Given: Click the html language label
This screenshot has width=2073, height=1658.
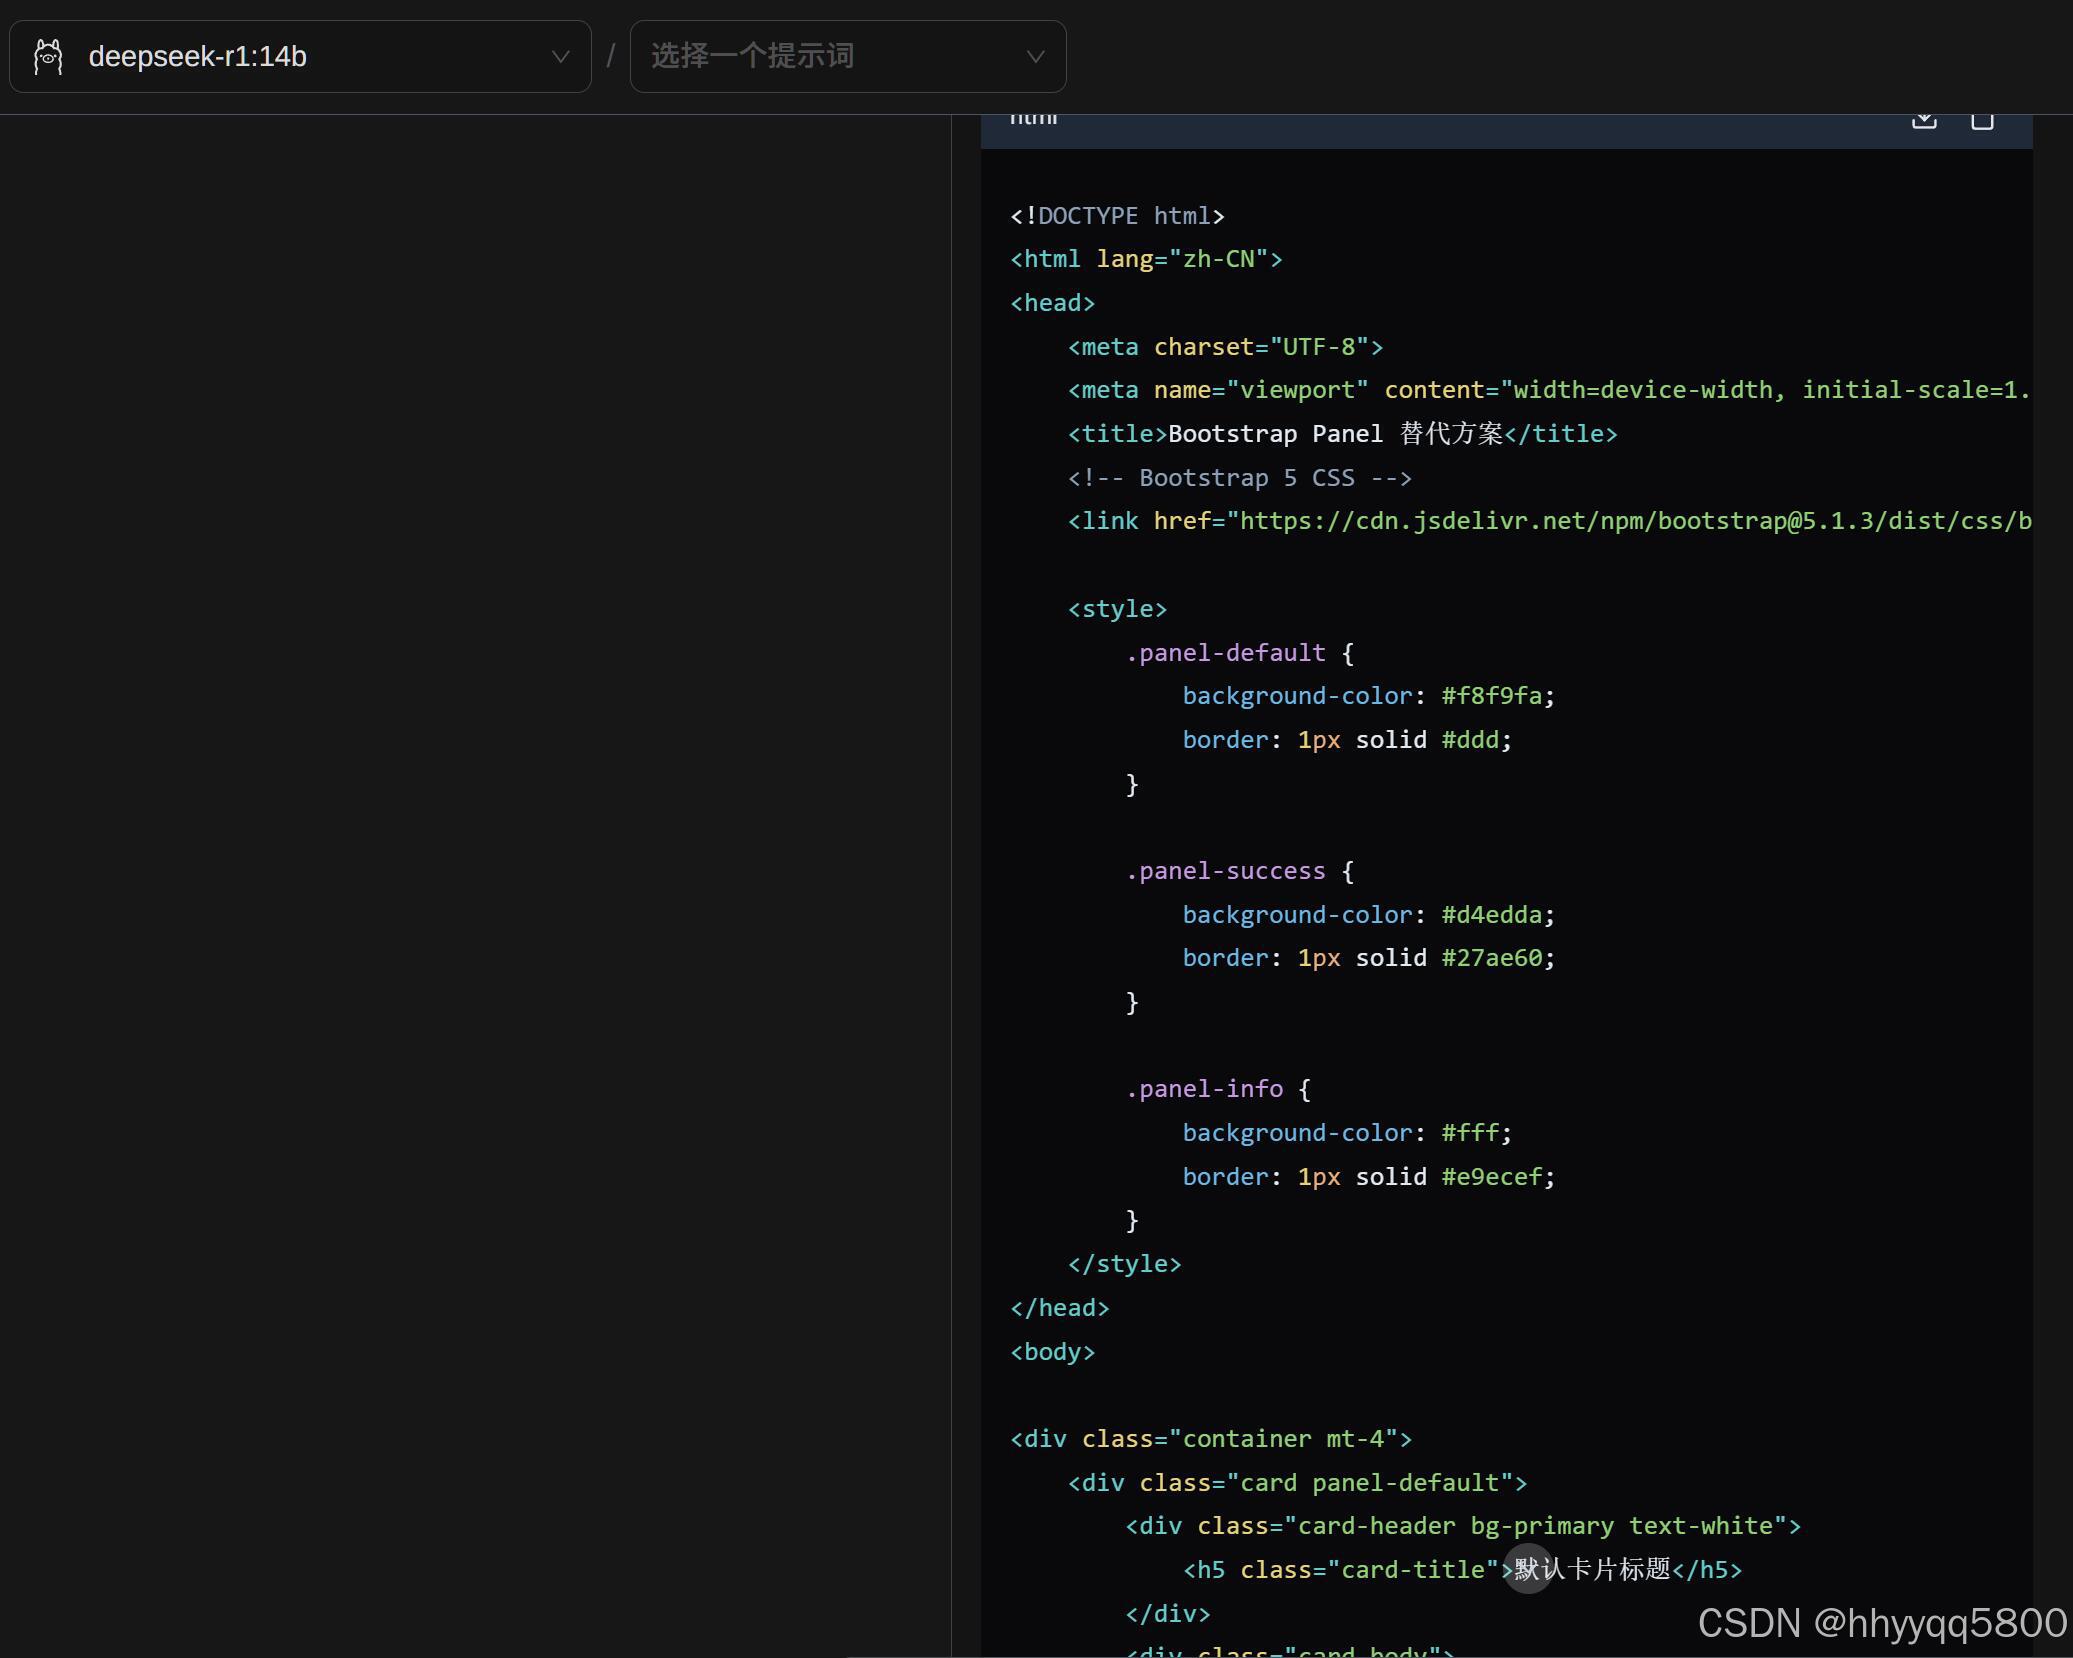Looking at the screenshot, I should point(1033,119).
